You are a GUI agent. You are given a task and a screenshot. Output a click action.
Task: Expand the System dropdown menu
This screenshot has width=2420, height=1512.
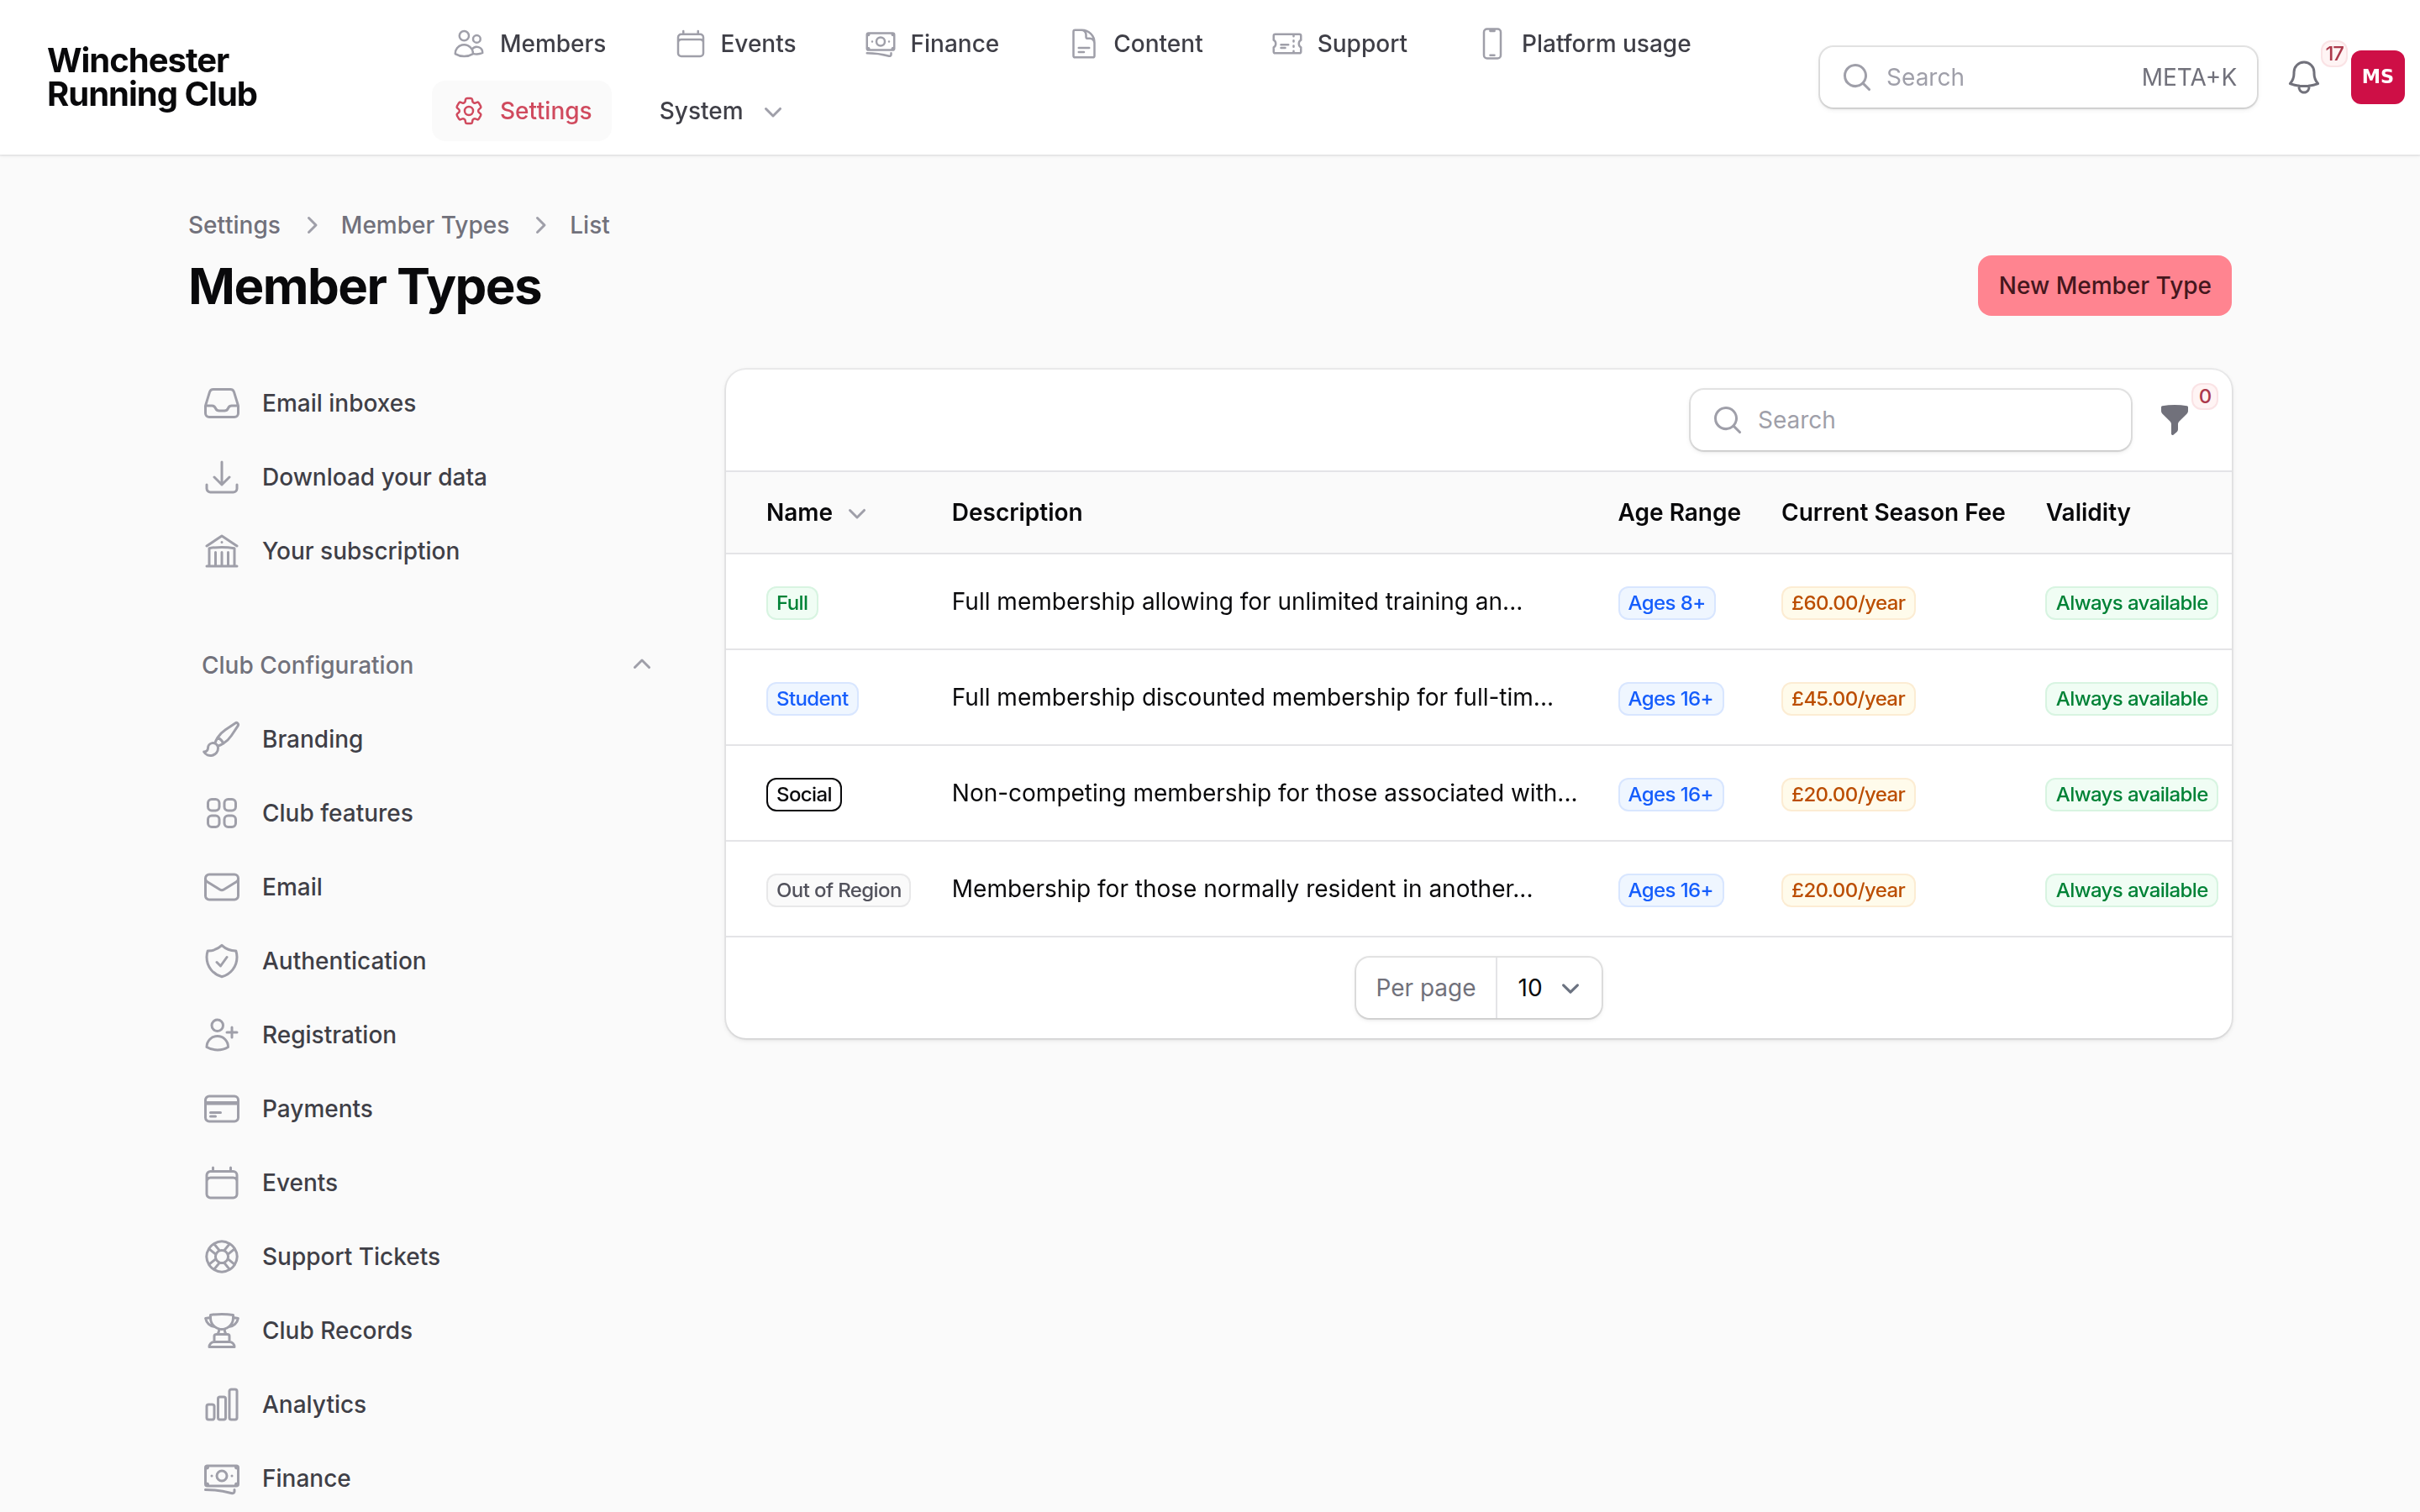pyautogui.click(x=720, y=111)
